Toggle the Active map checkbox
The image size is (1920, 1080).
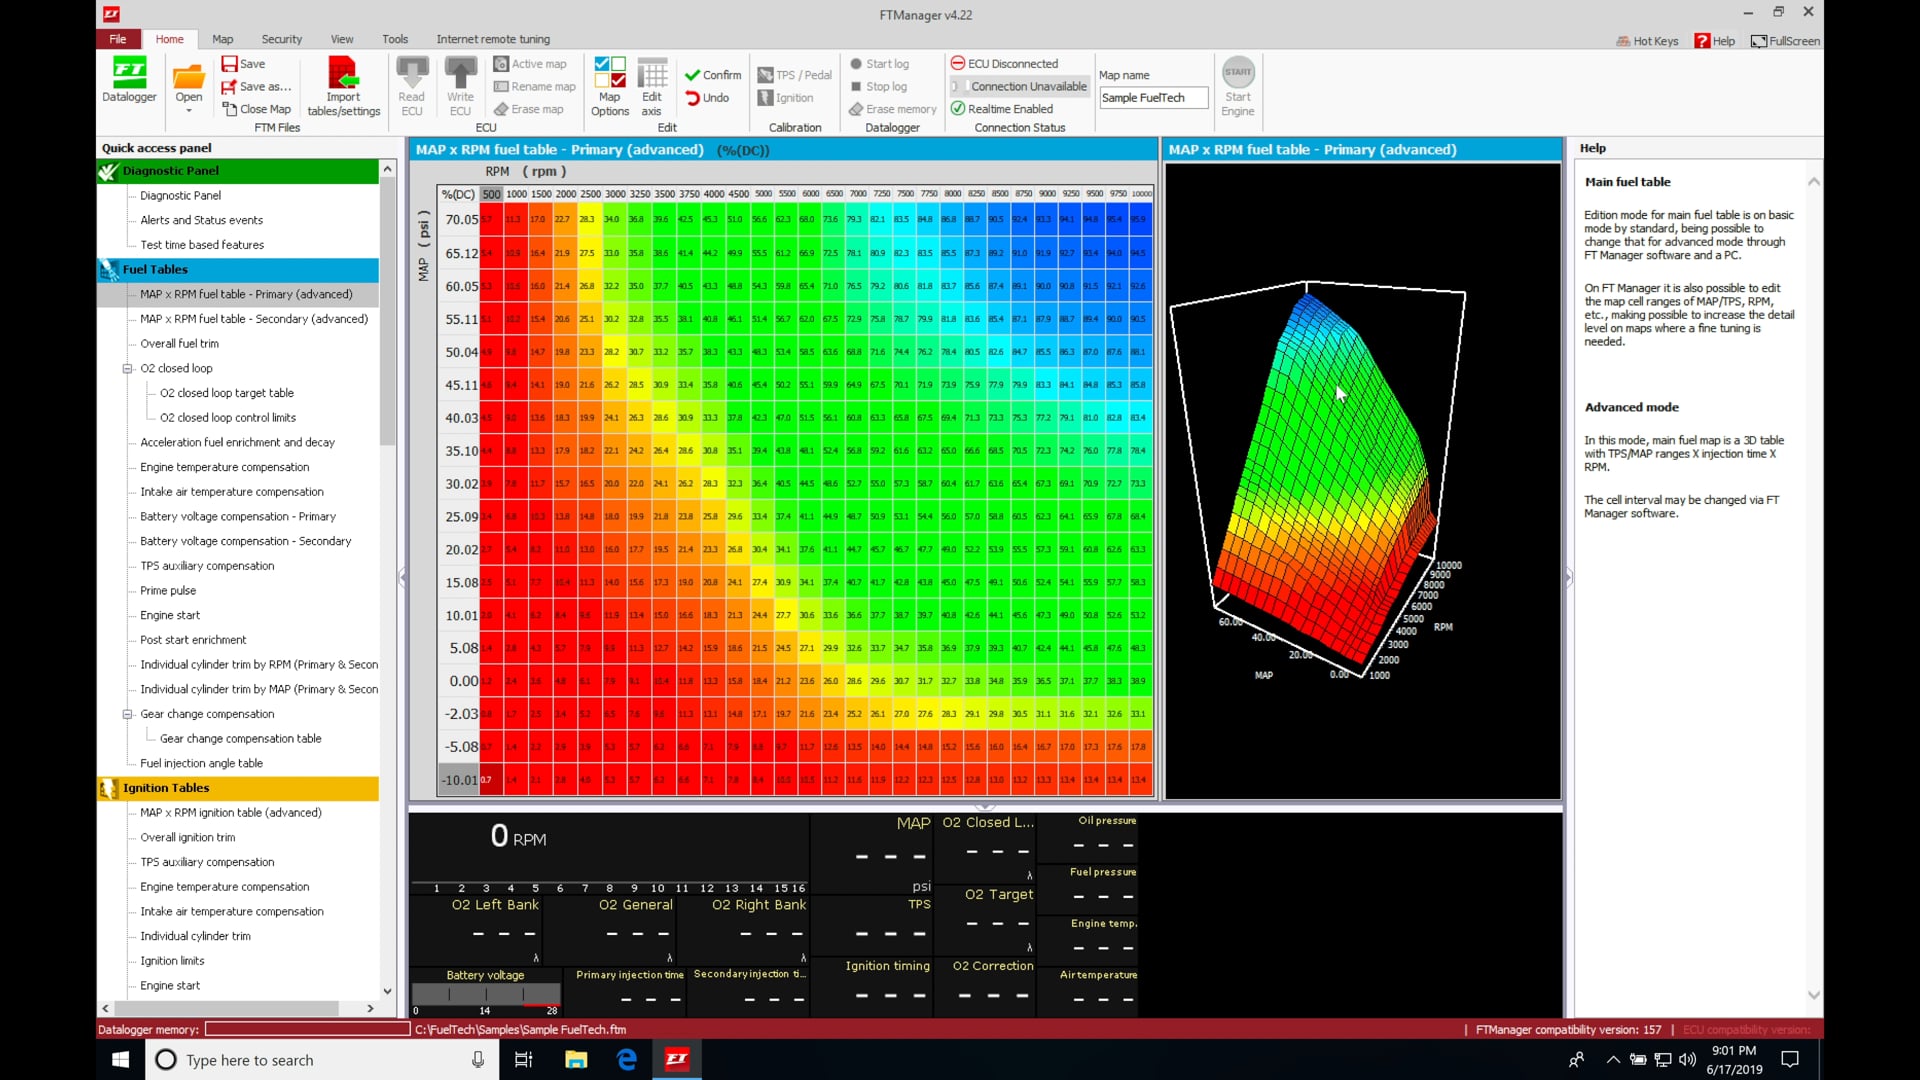[x=504, y=63]
